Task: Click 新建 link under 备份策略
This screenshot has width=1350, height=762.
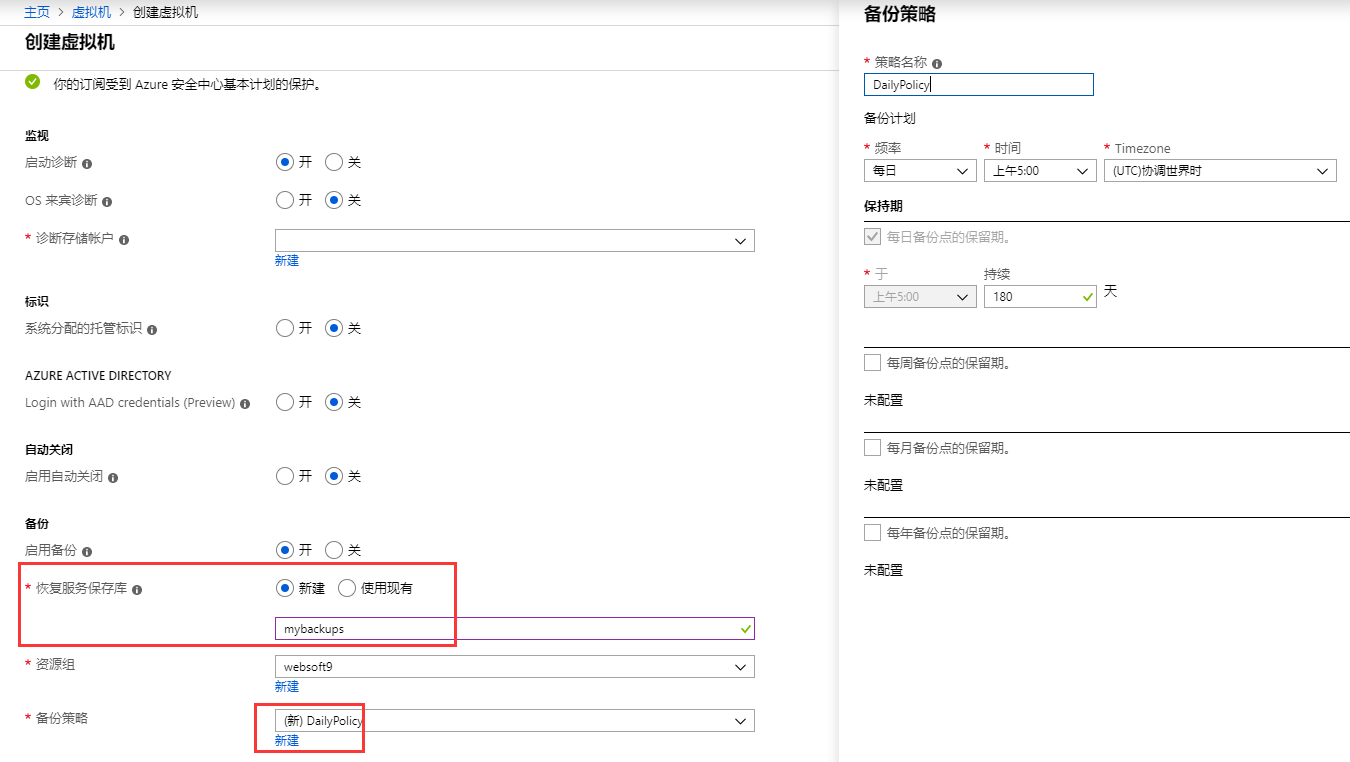Action: [287, 740]
